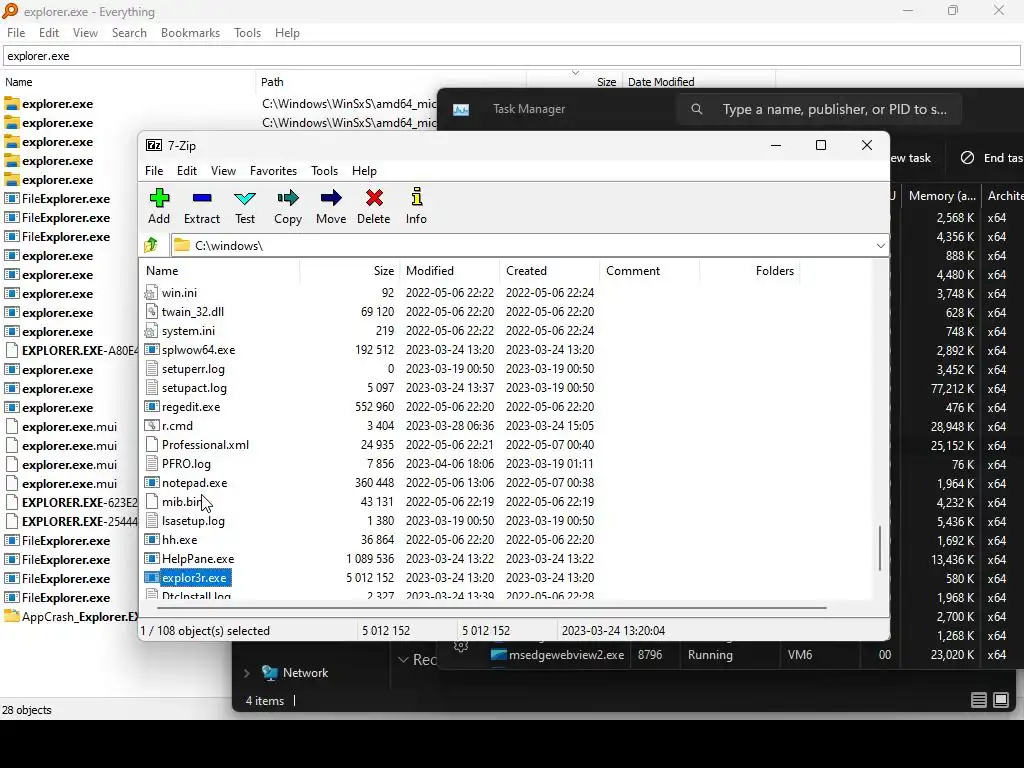Image resolution: width=1024 pixels, height=768 pixels.
Task: Click the Copy icon in 7-Zip toolbar
Action: 288,198
